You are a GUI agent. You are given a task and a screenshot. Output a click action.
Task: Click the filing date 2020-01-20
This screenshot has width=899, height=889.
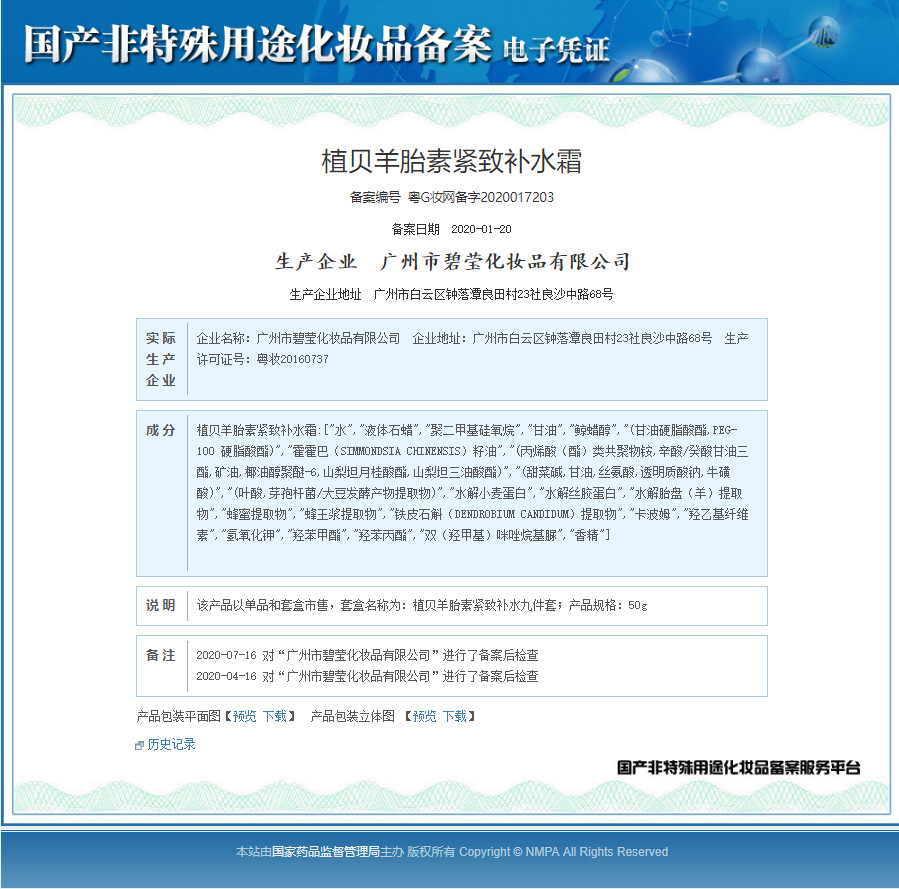(481, 229)
